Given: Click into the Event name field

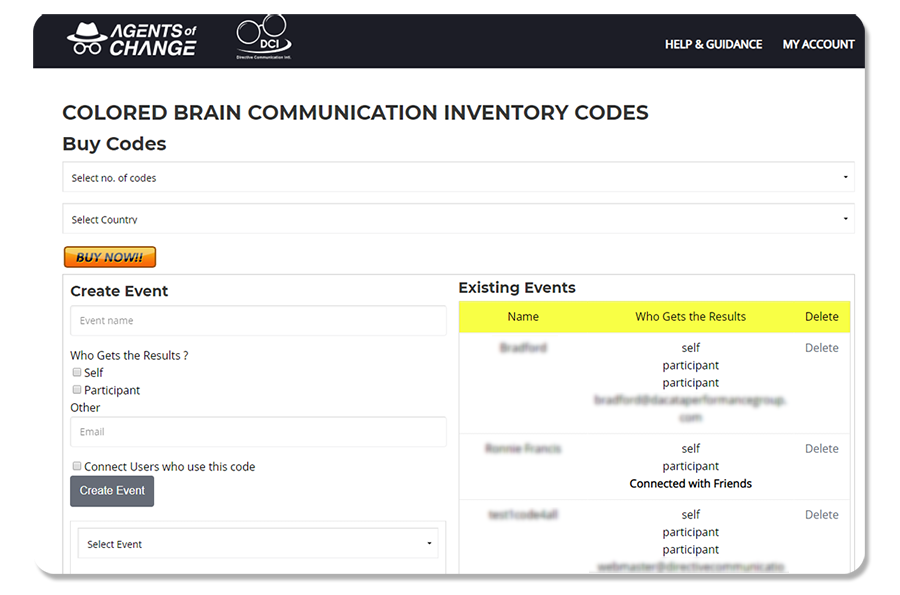Looking at the screenshot, I should click(x=258, y=321).
